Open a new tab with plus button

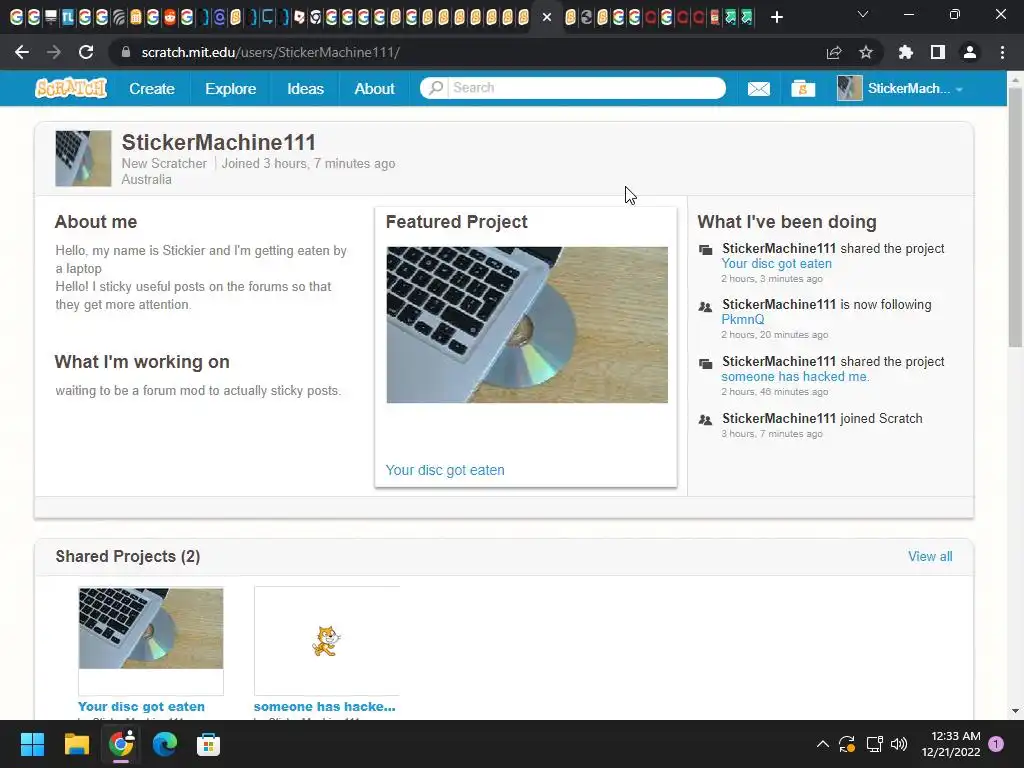pyautogui.click(x=776, y=17)
